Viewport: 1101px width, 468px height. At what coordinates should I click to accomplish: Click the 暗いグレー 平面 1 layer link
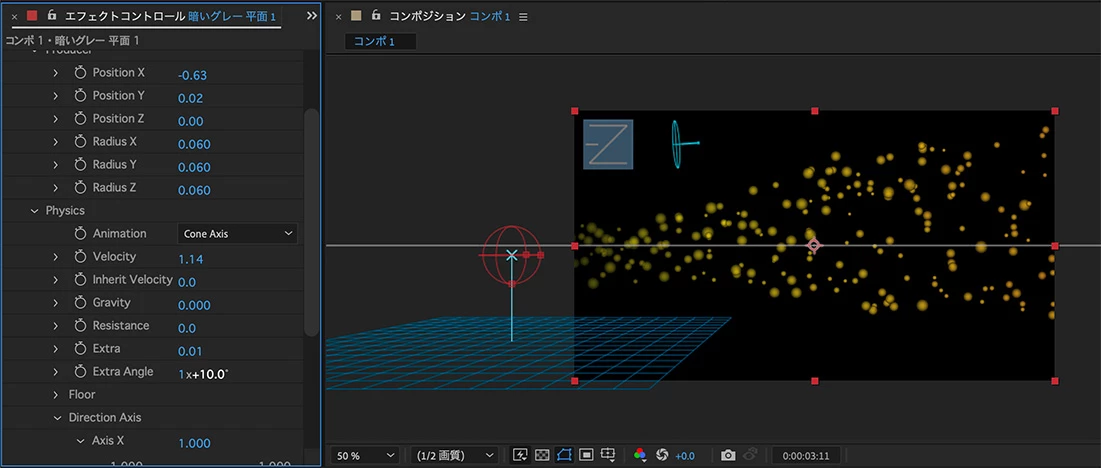232,16
